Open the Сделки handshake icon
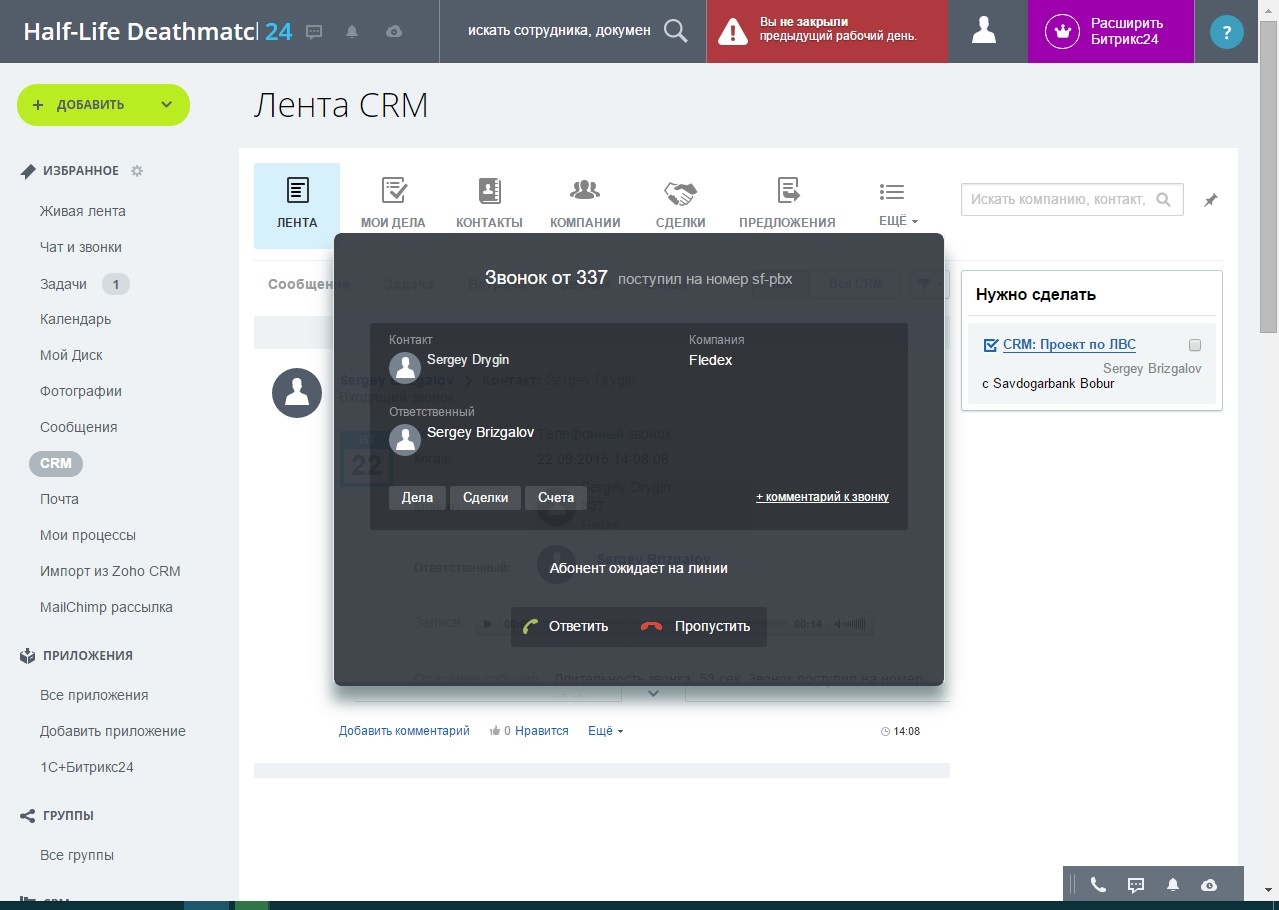 tap(680, 192)
